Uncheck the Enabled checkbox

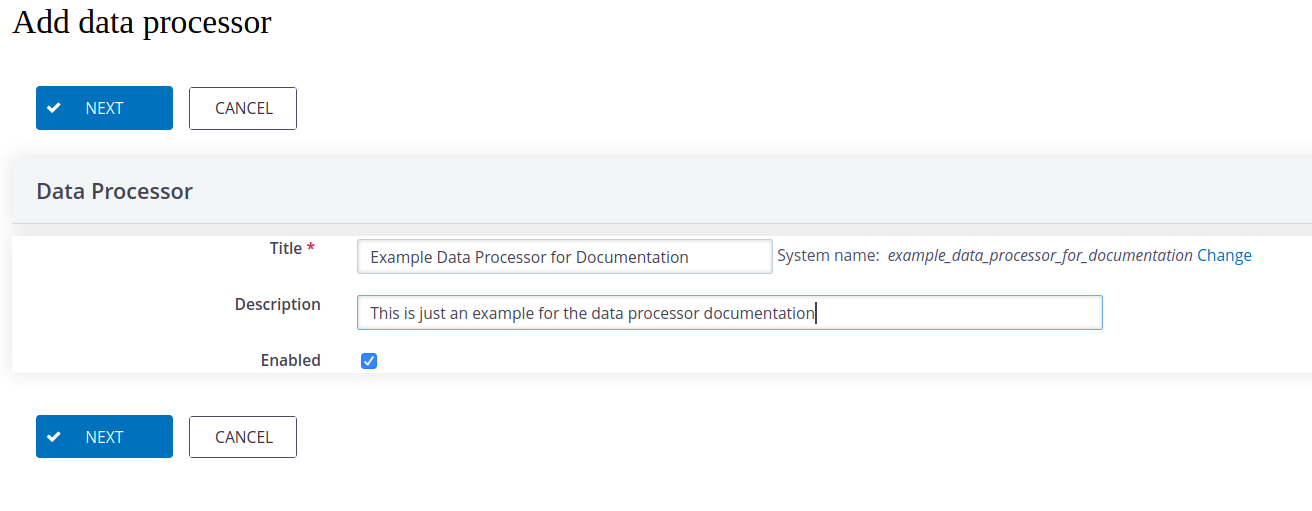pos(369,361)
